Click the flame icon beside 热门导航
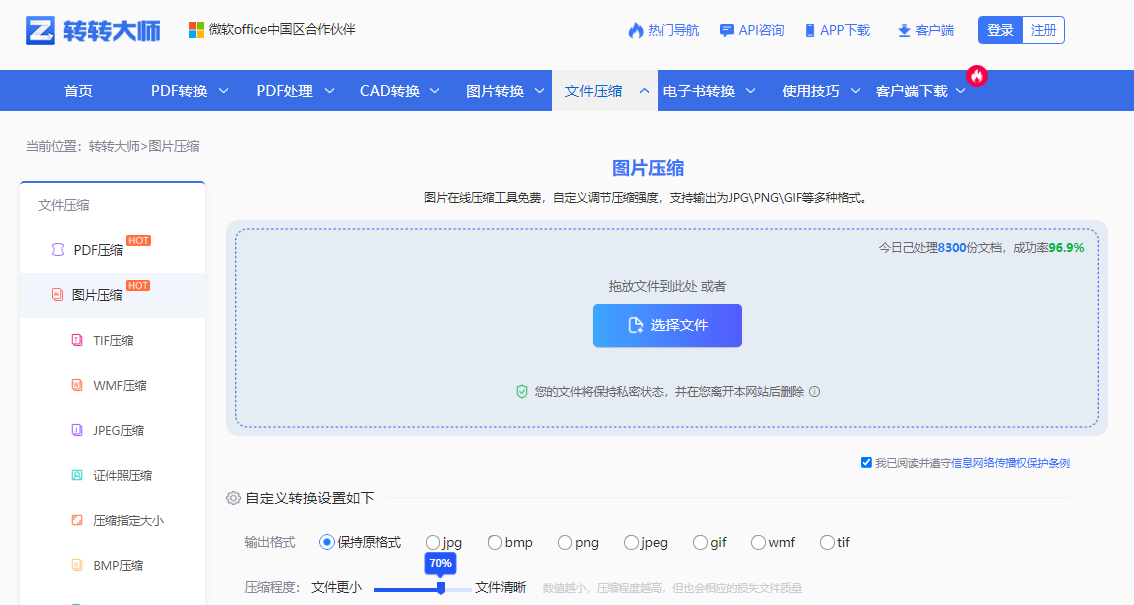The width and height of the screenshot is (1134, 605). 636,30
